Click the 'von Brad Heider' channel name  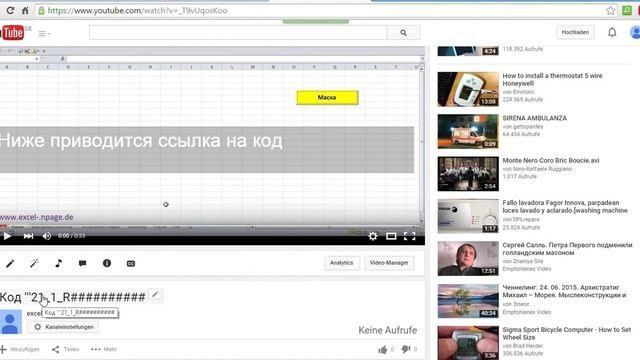click(x=522, y=346)
